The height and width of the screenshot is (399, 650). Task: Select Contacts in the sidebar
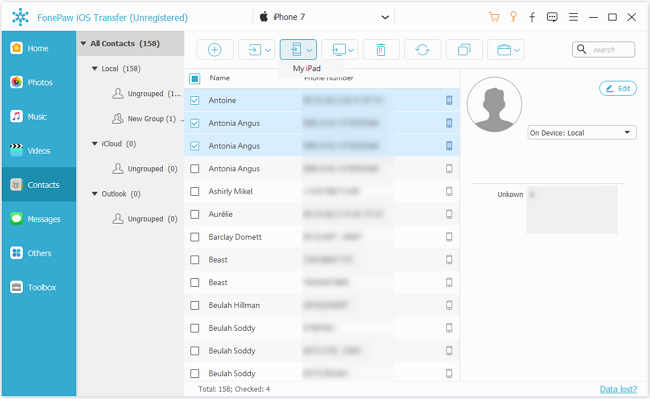[x=39, y=185]
